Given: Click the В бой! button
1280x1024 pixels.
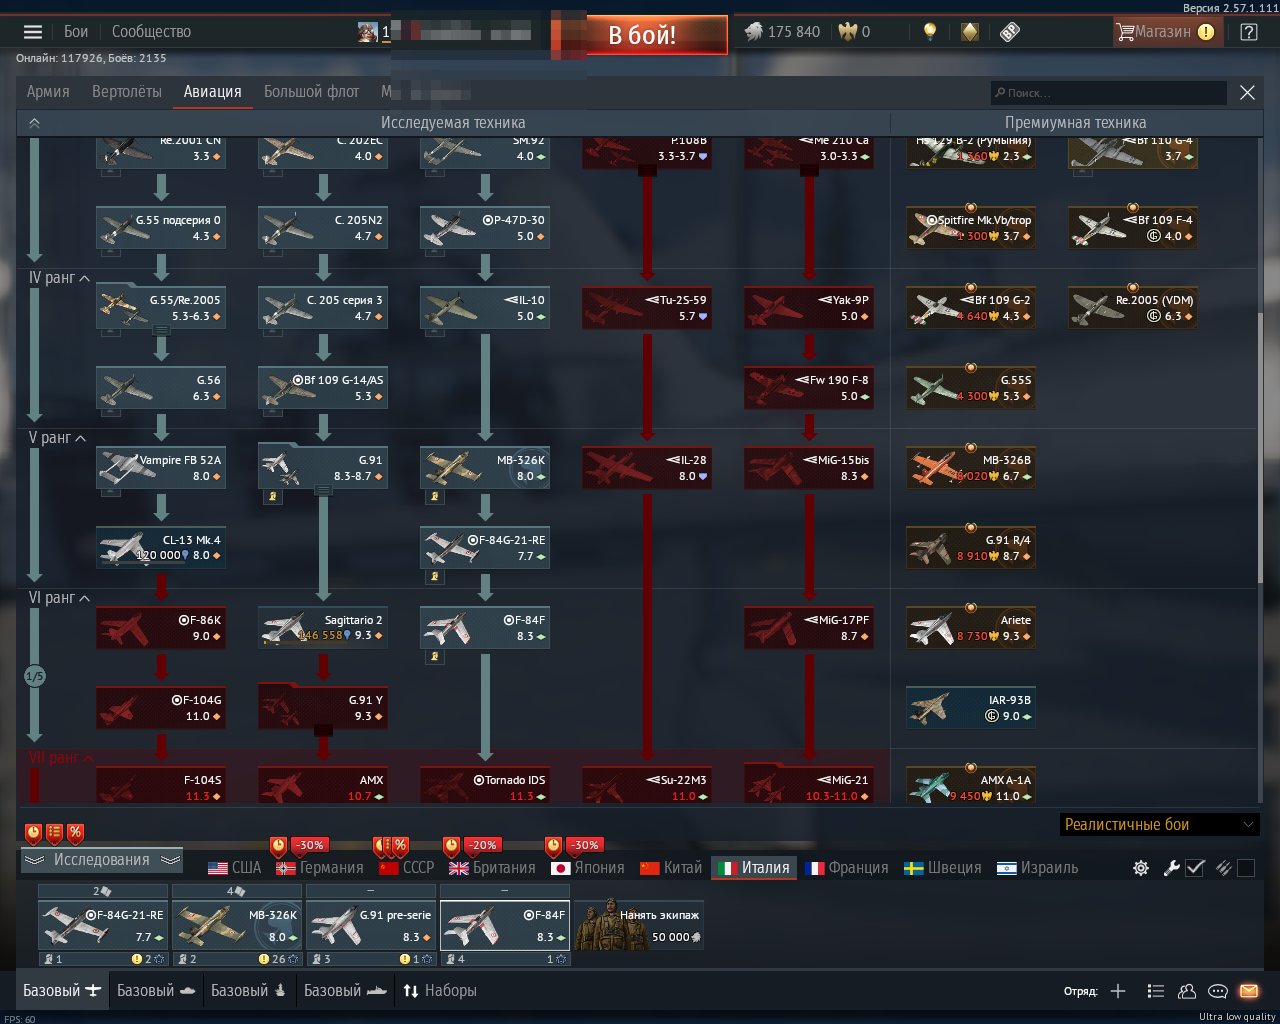Looking at the screenshot, I should [x=642, y=35].
